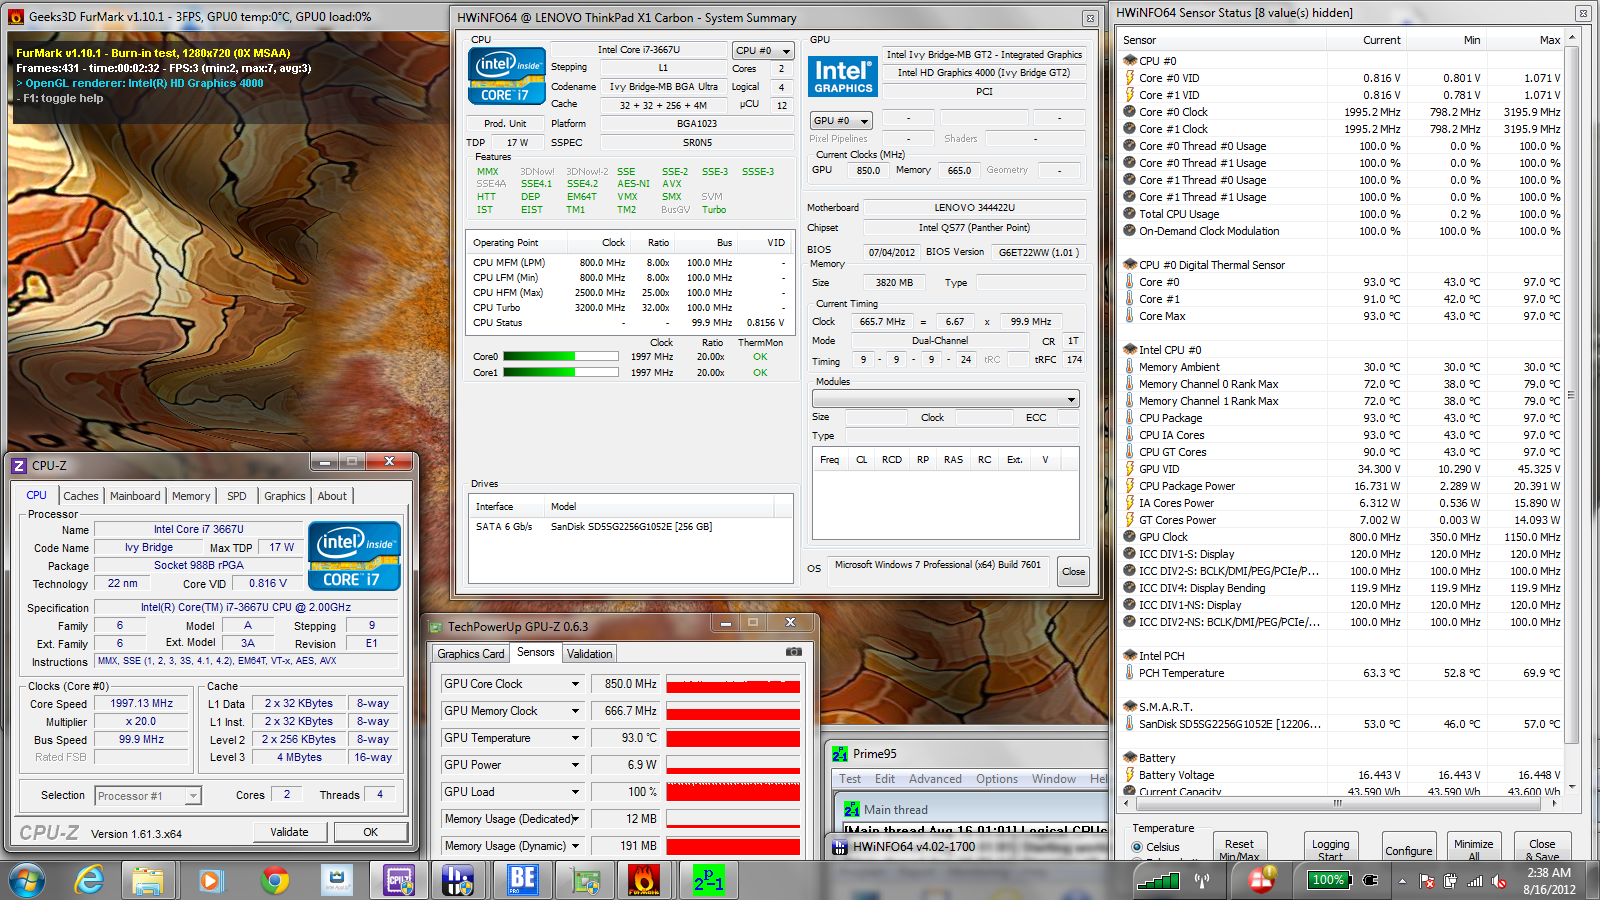Screen dimensions: 1600x900
Task: Click the green signal bars Access Connections icon
Action: click(1158, 880)
